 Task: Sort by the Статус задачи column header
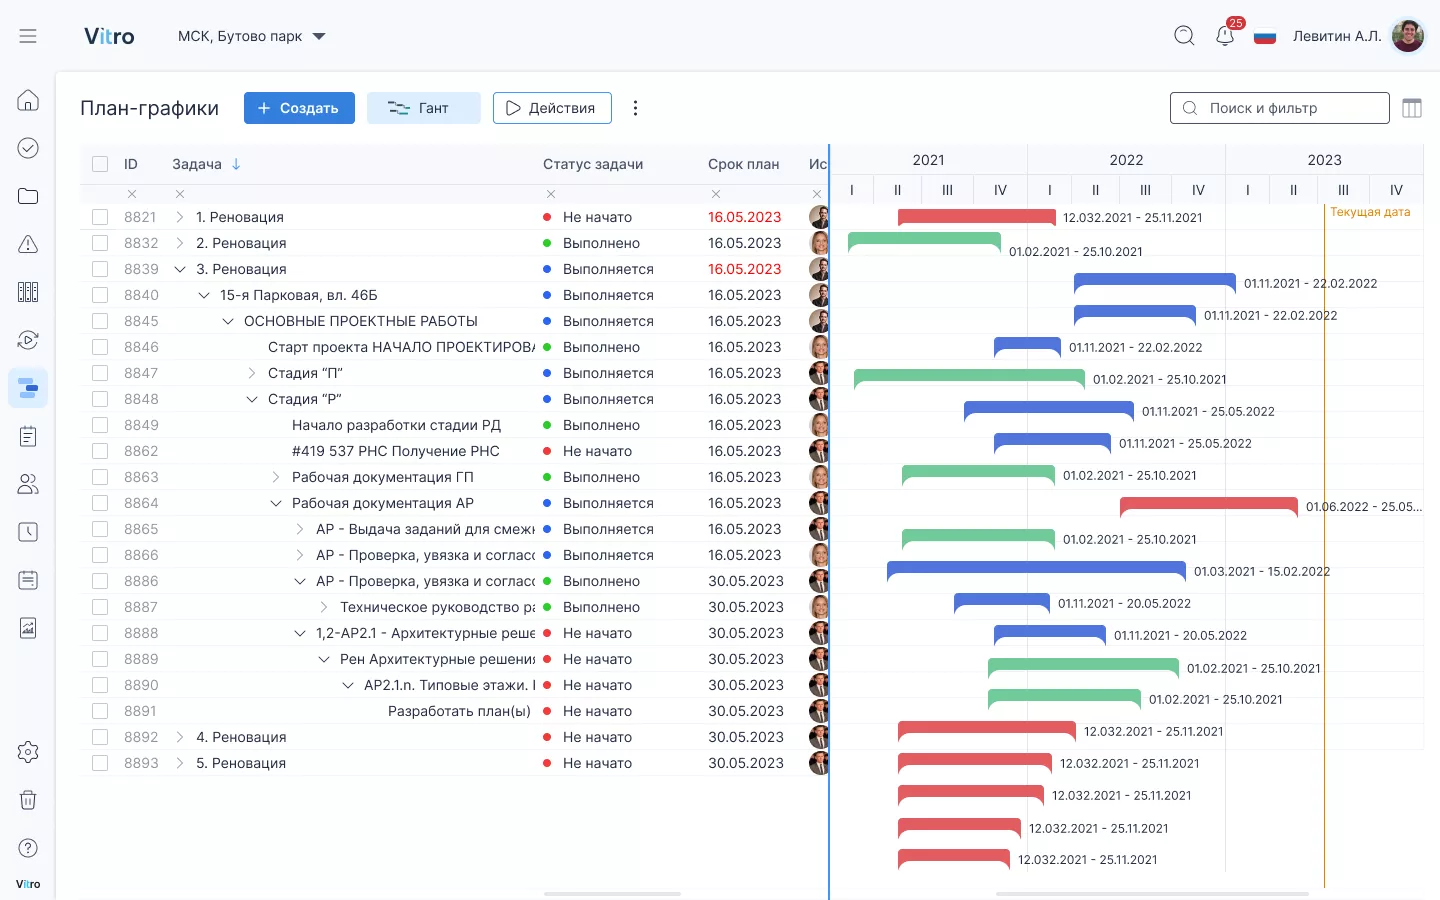click(x=593, y=164)
